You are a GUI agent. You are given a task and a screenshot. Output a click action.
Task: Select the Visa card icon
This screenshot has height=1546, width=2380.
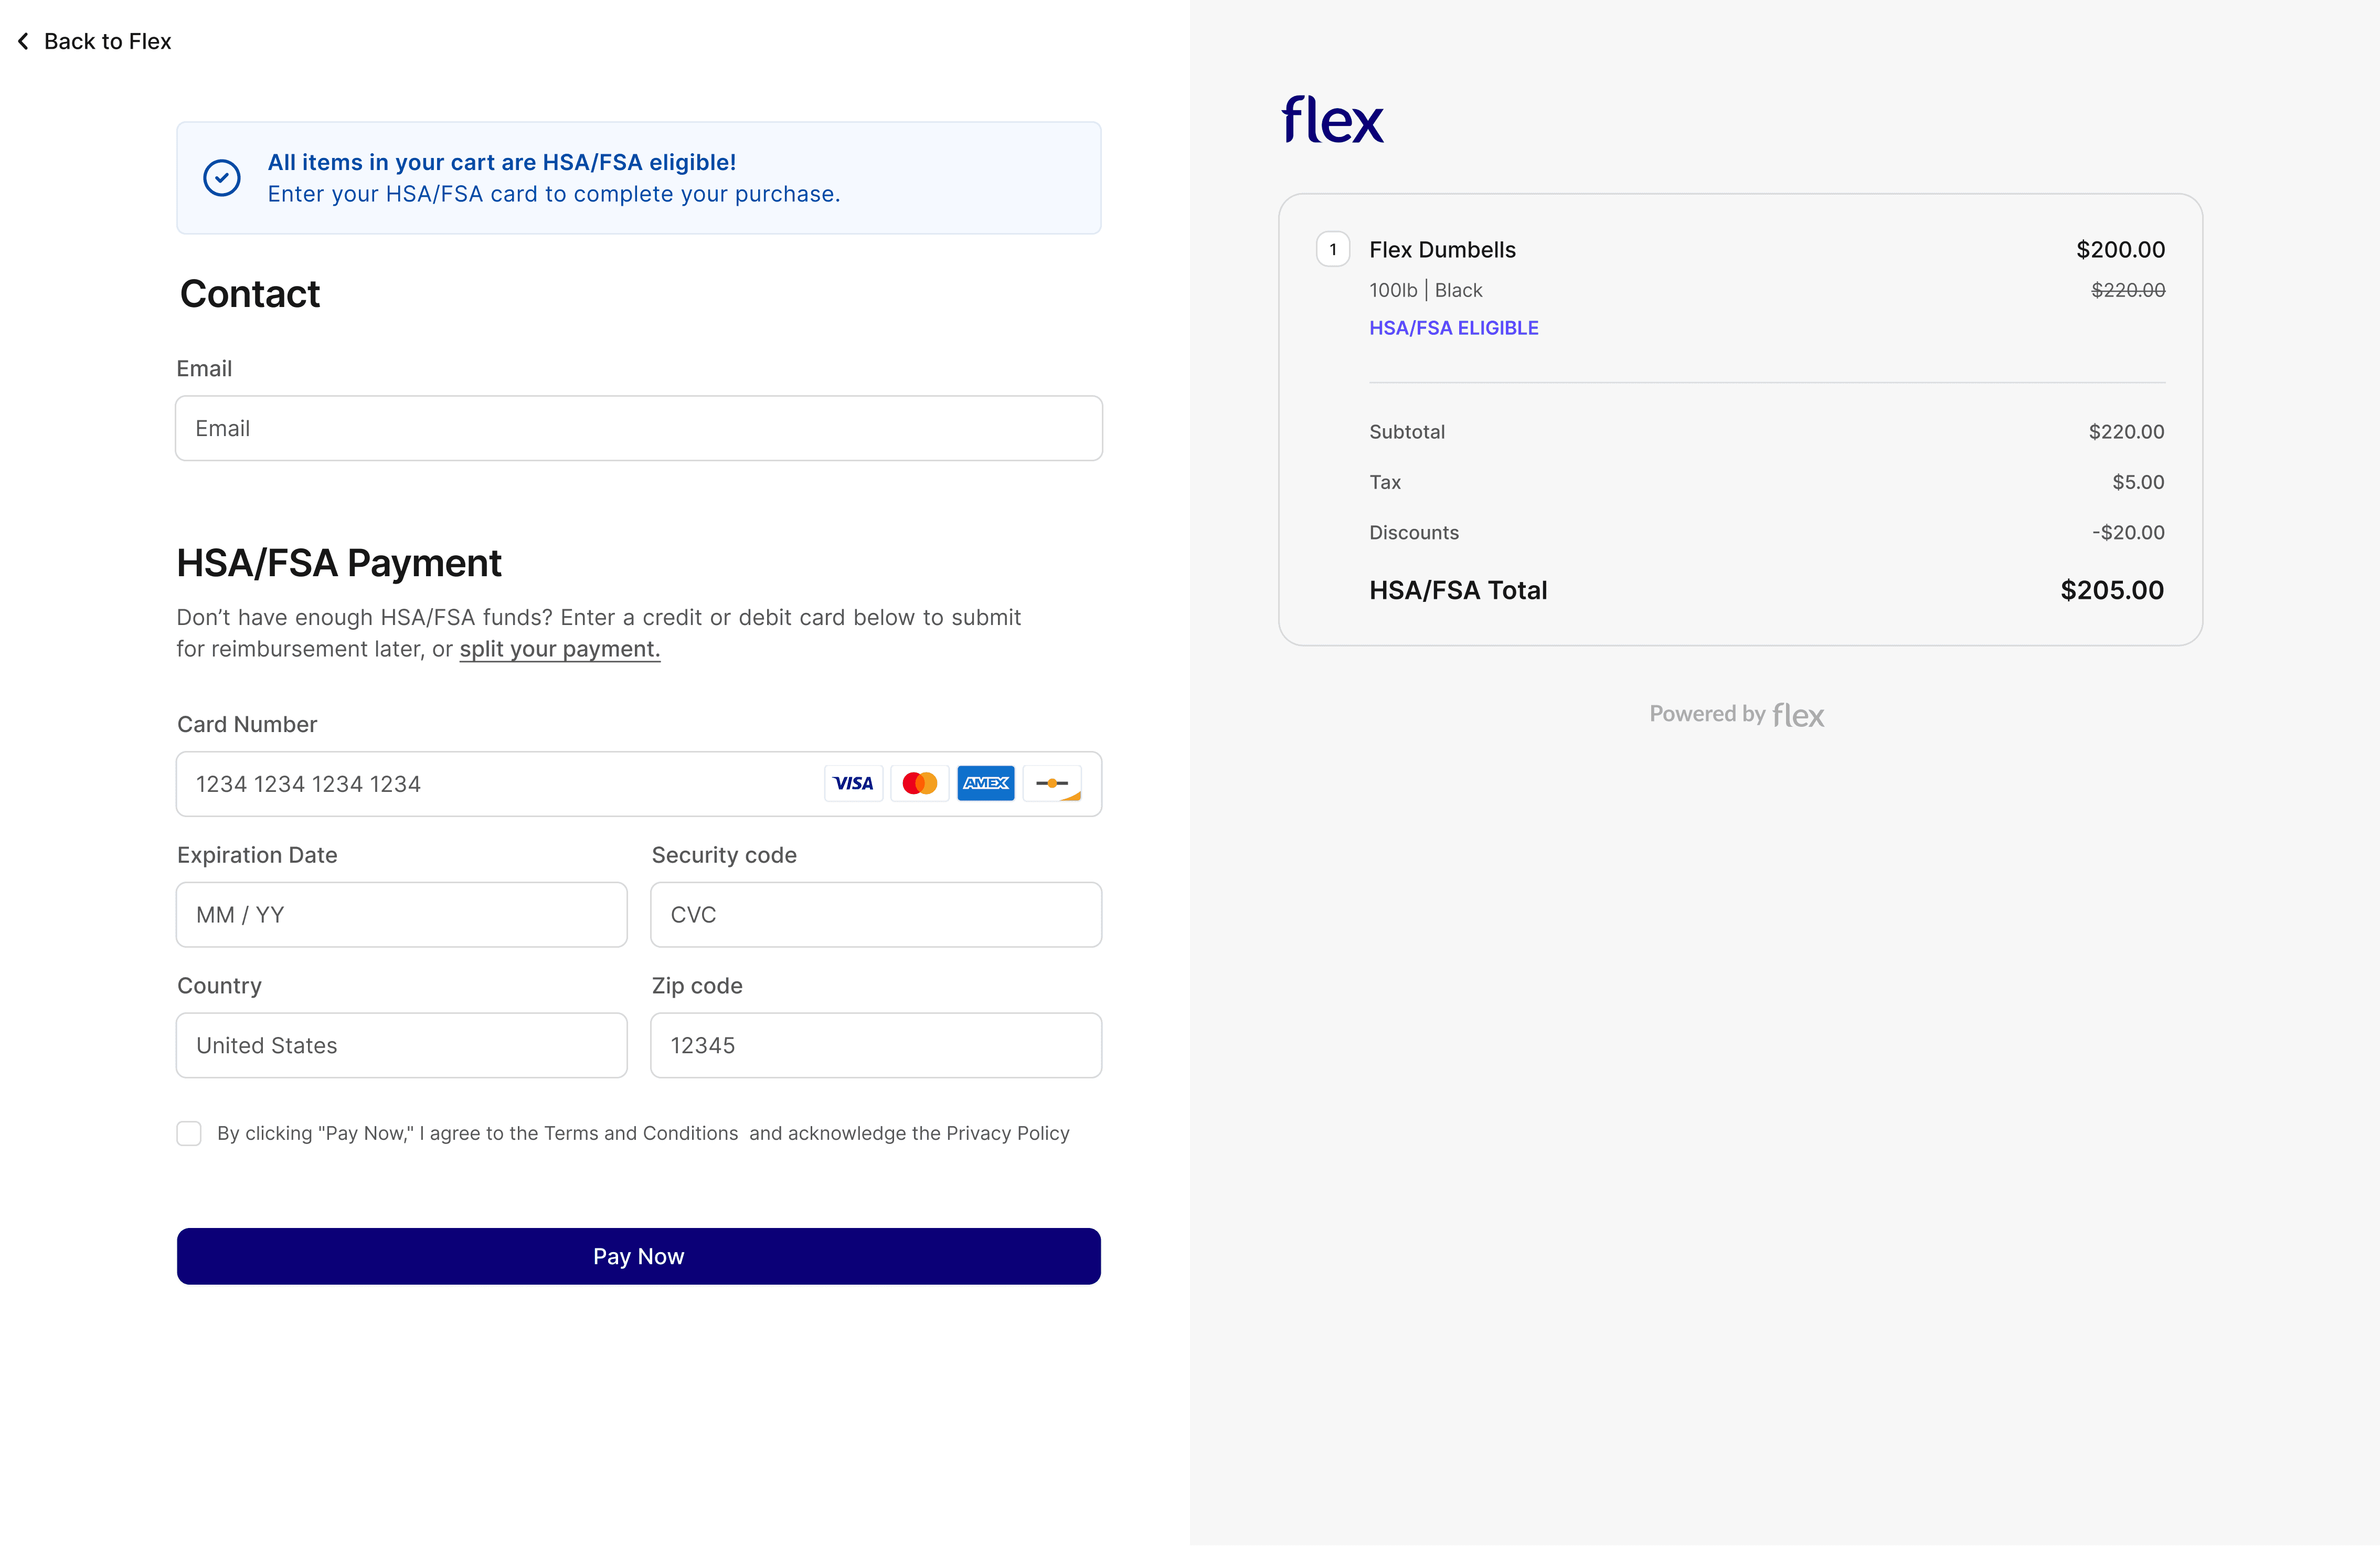click(853, 783)
